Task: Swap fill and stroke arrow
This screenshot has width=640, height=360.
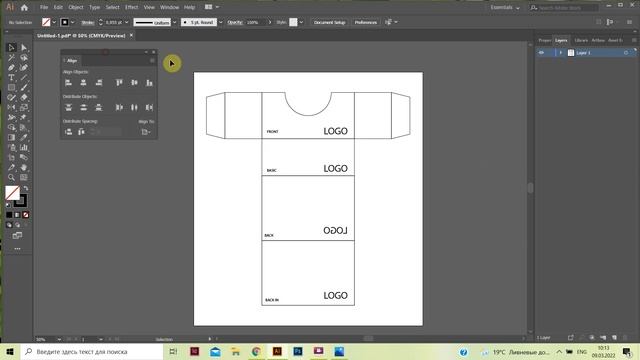Action: click(25, 189)
